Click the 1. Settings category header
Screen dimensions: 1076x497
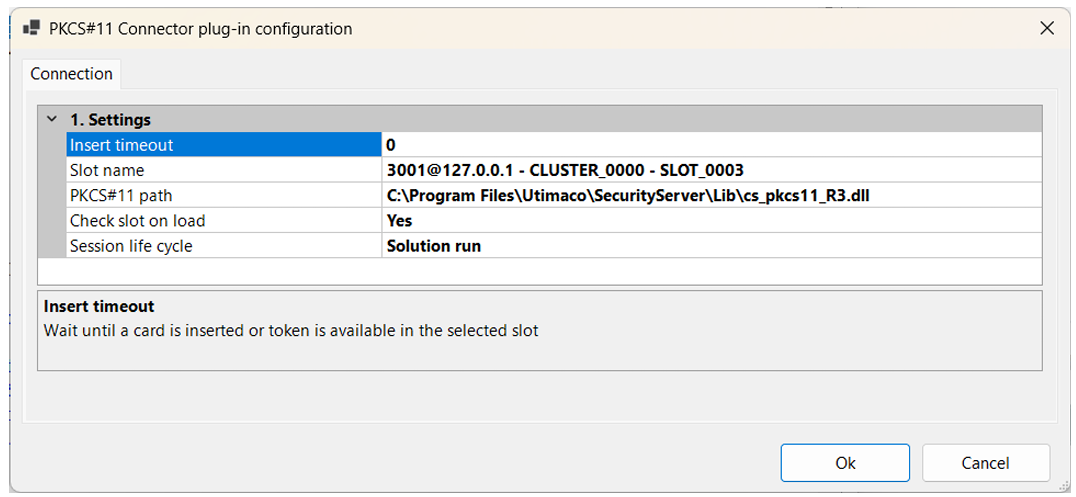click(110, 119)
